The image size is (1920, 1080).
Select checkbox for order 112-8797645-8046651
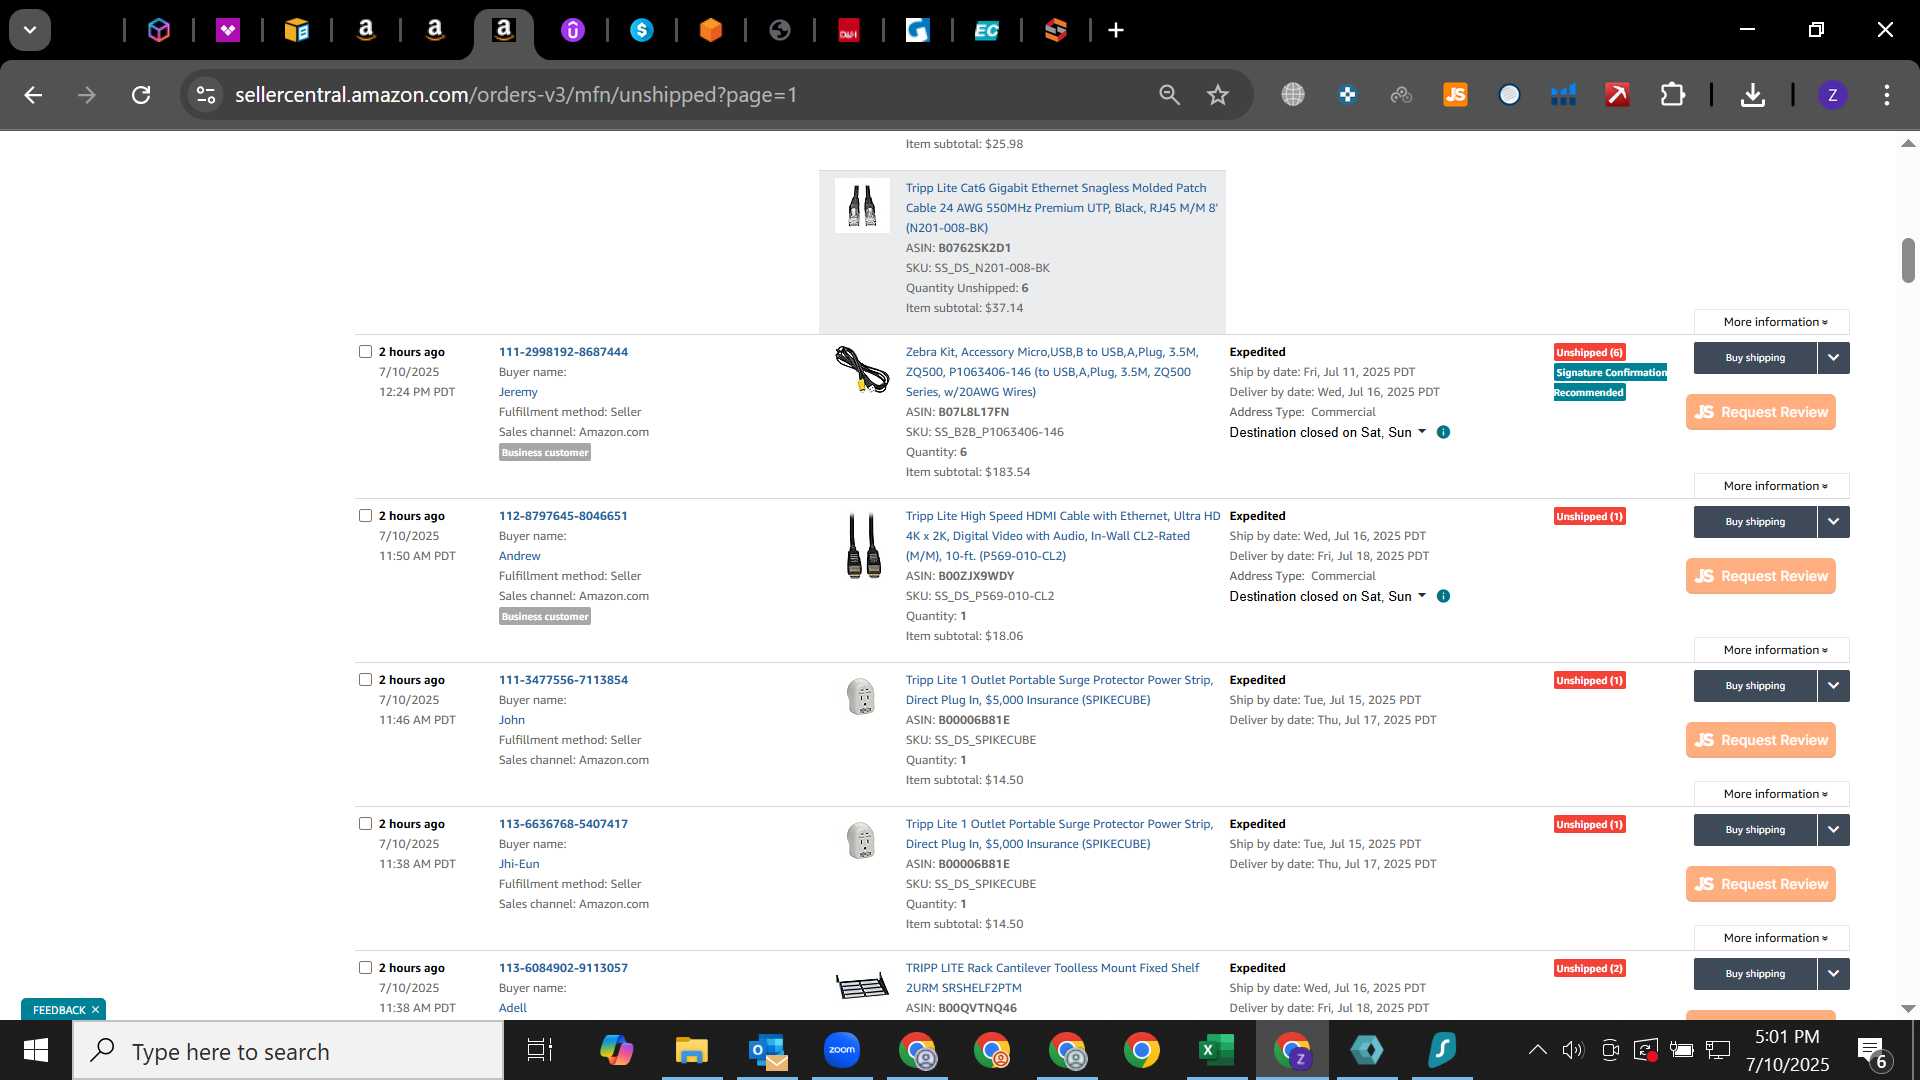[365, 515]
